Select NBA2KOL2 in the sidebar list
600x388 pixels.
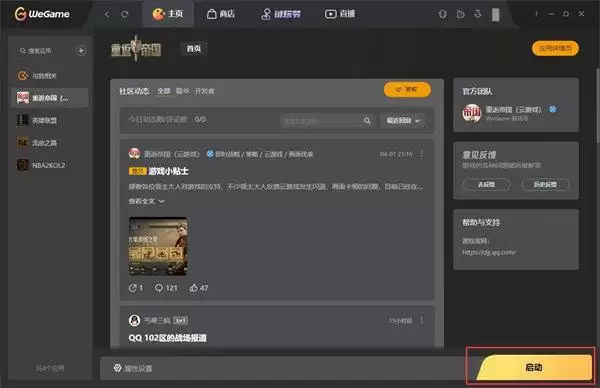coord(50,165)
